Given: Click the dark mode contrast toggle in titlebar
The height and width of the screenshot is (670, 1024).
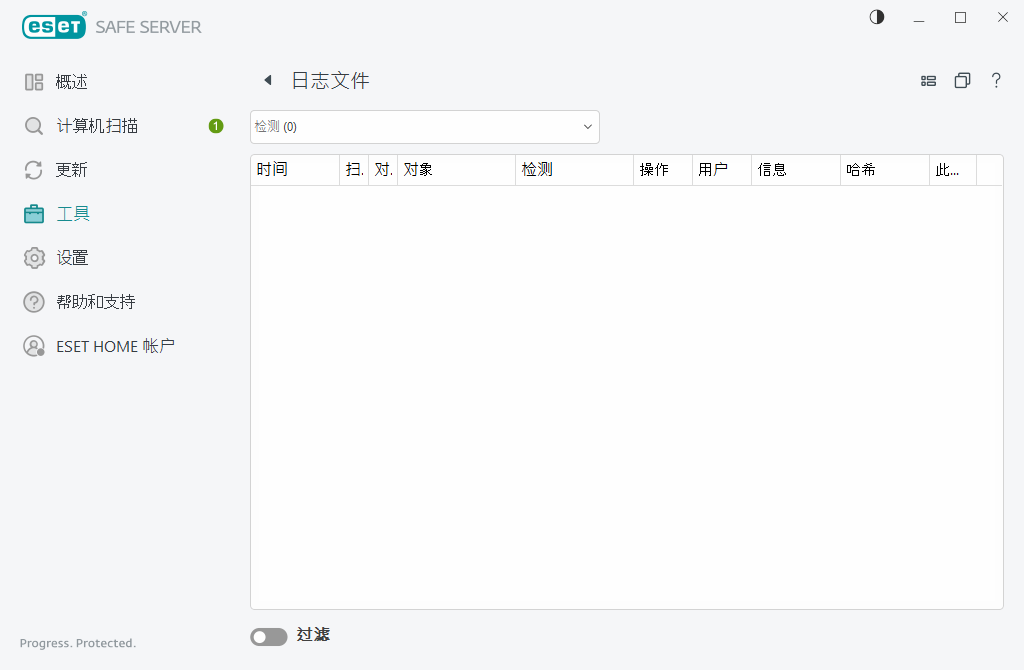Looking at the screenshot, I should [876, 17].
